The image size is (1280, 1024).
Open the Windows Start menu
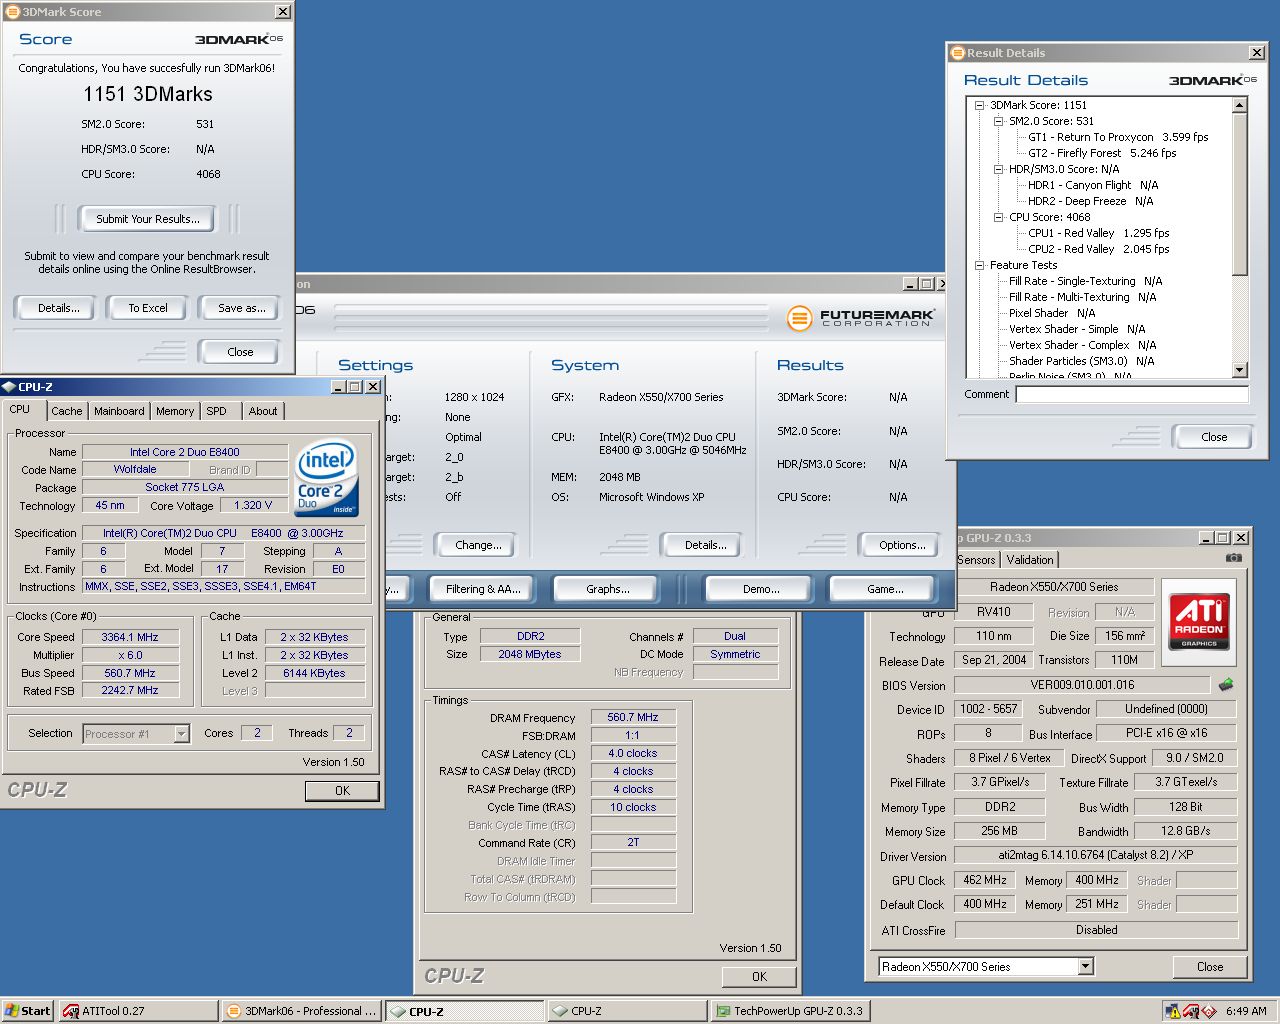tap(28, 1011)
